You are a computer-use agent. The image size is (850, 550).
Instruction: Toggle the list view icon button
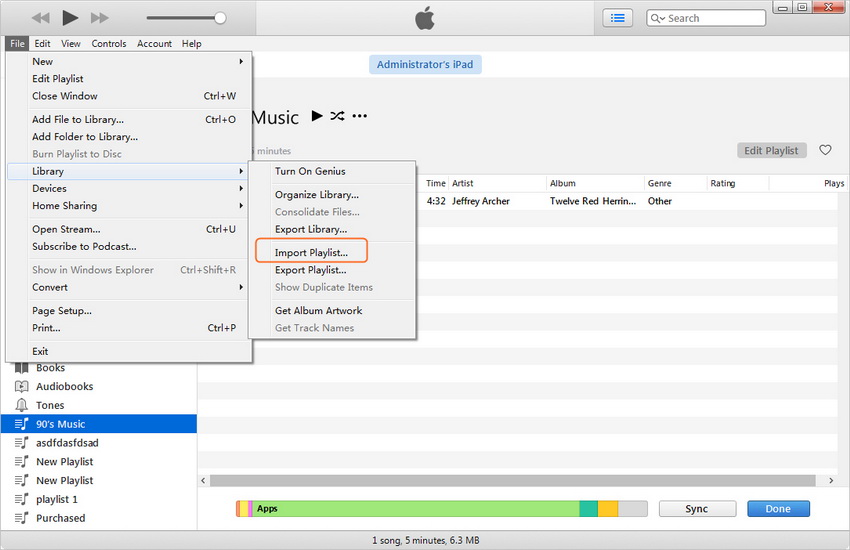[x=618, y=18]
